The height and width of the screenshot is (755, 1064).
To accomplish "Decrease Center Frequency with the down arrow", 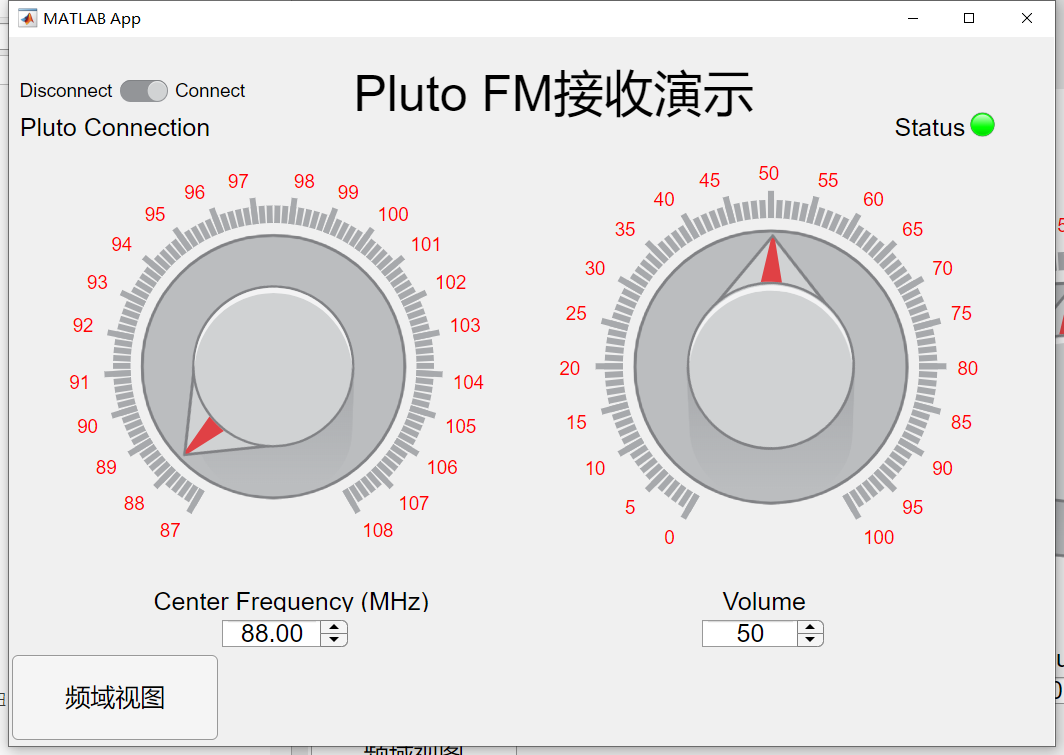I will (x=334, y=639).
